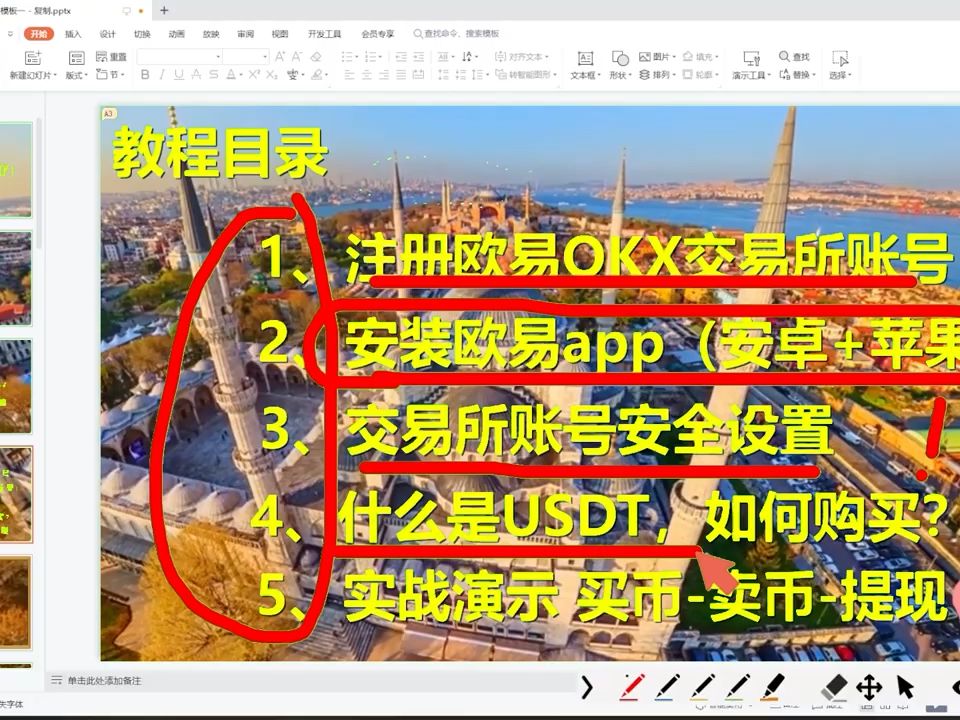Click the command search box
This screenshot has height=720, width=960.
(456, 34)
